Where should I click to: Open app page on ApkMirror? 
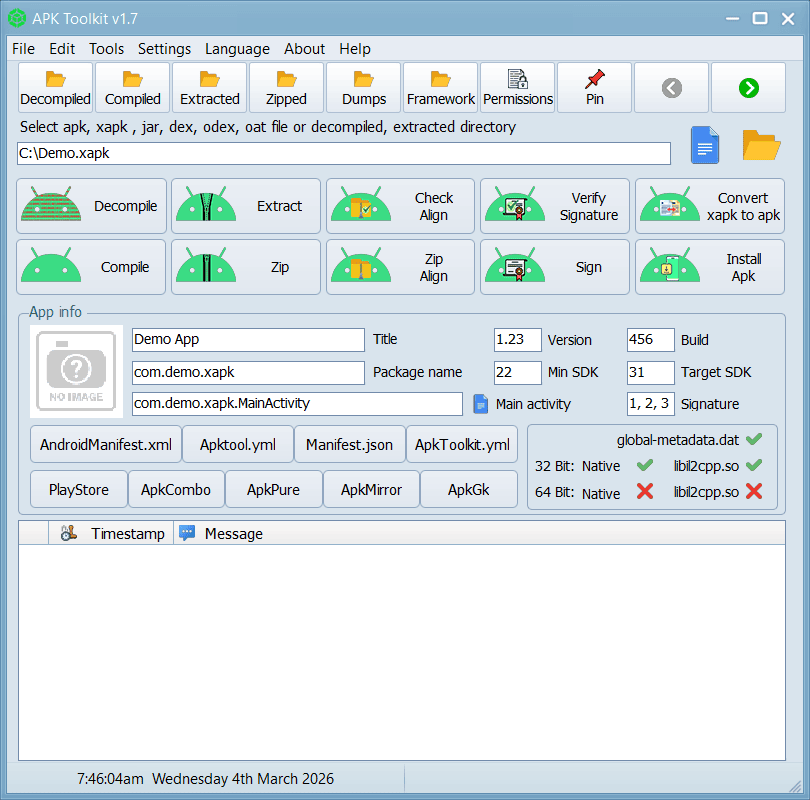(x=371, y=489)
